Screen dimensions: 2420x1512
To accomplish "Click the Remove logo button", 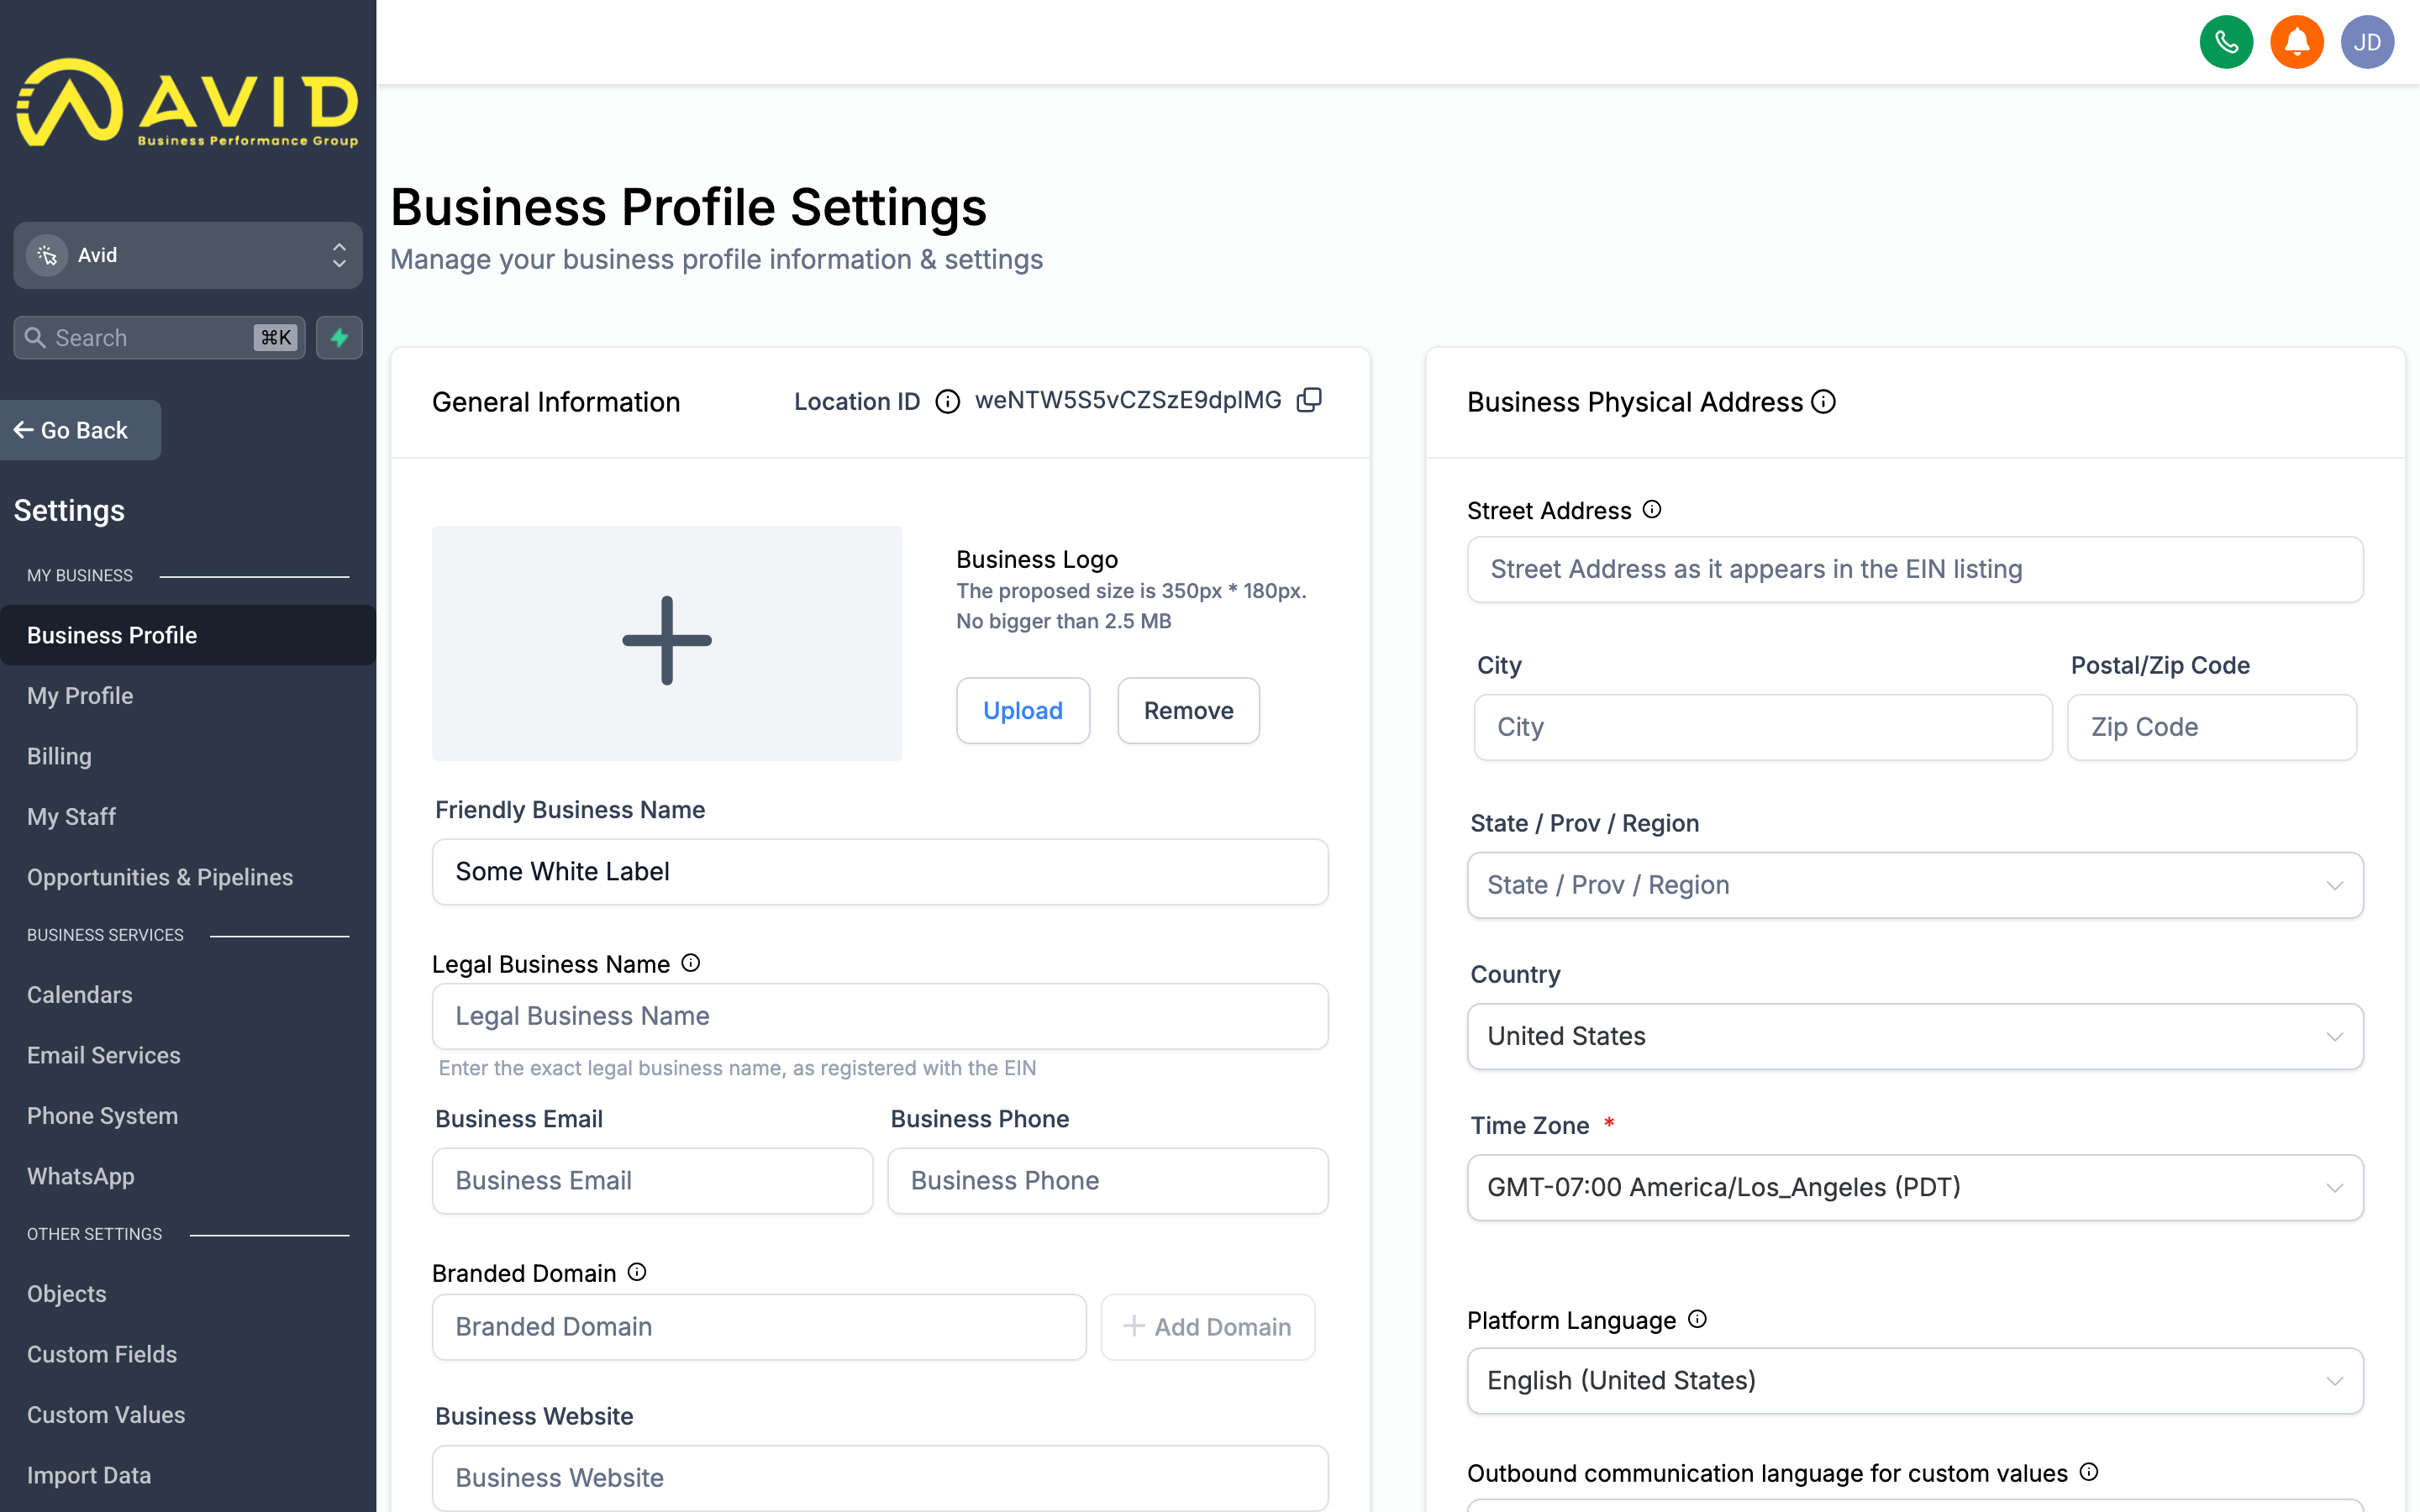I will point(1188,710).
